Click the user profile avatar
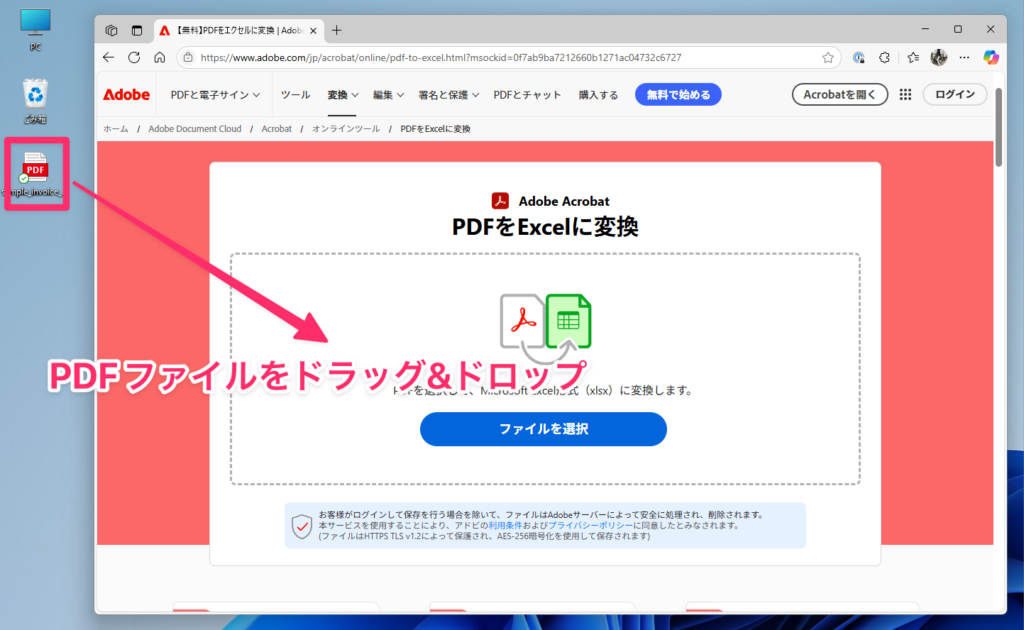The image size is (1024, 630). 938,57
